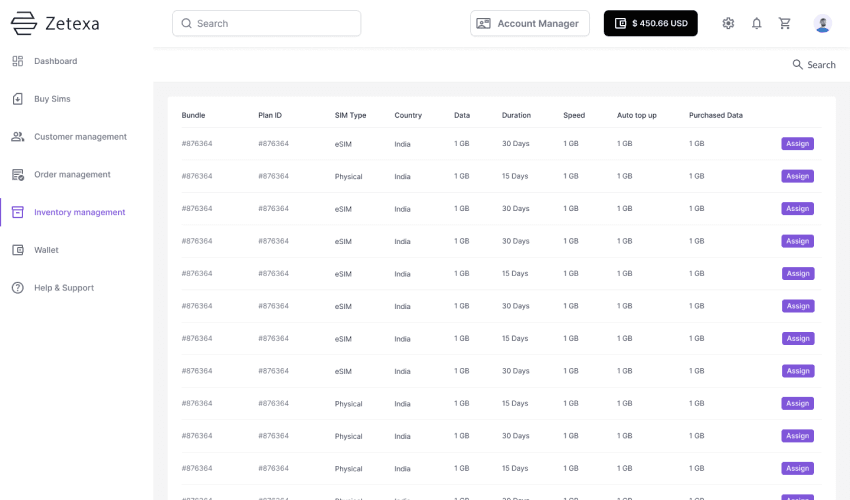Open the shopping cart icon
Screen dimensions: 850x500
click(784, 23)
